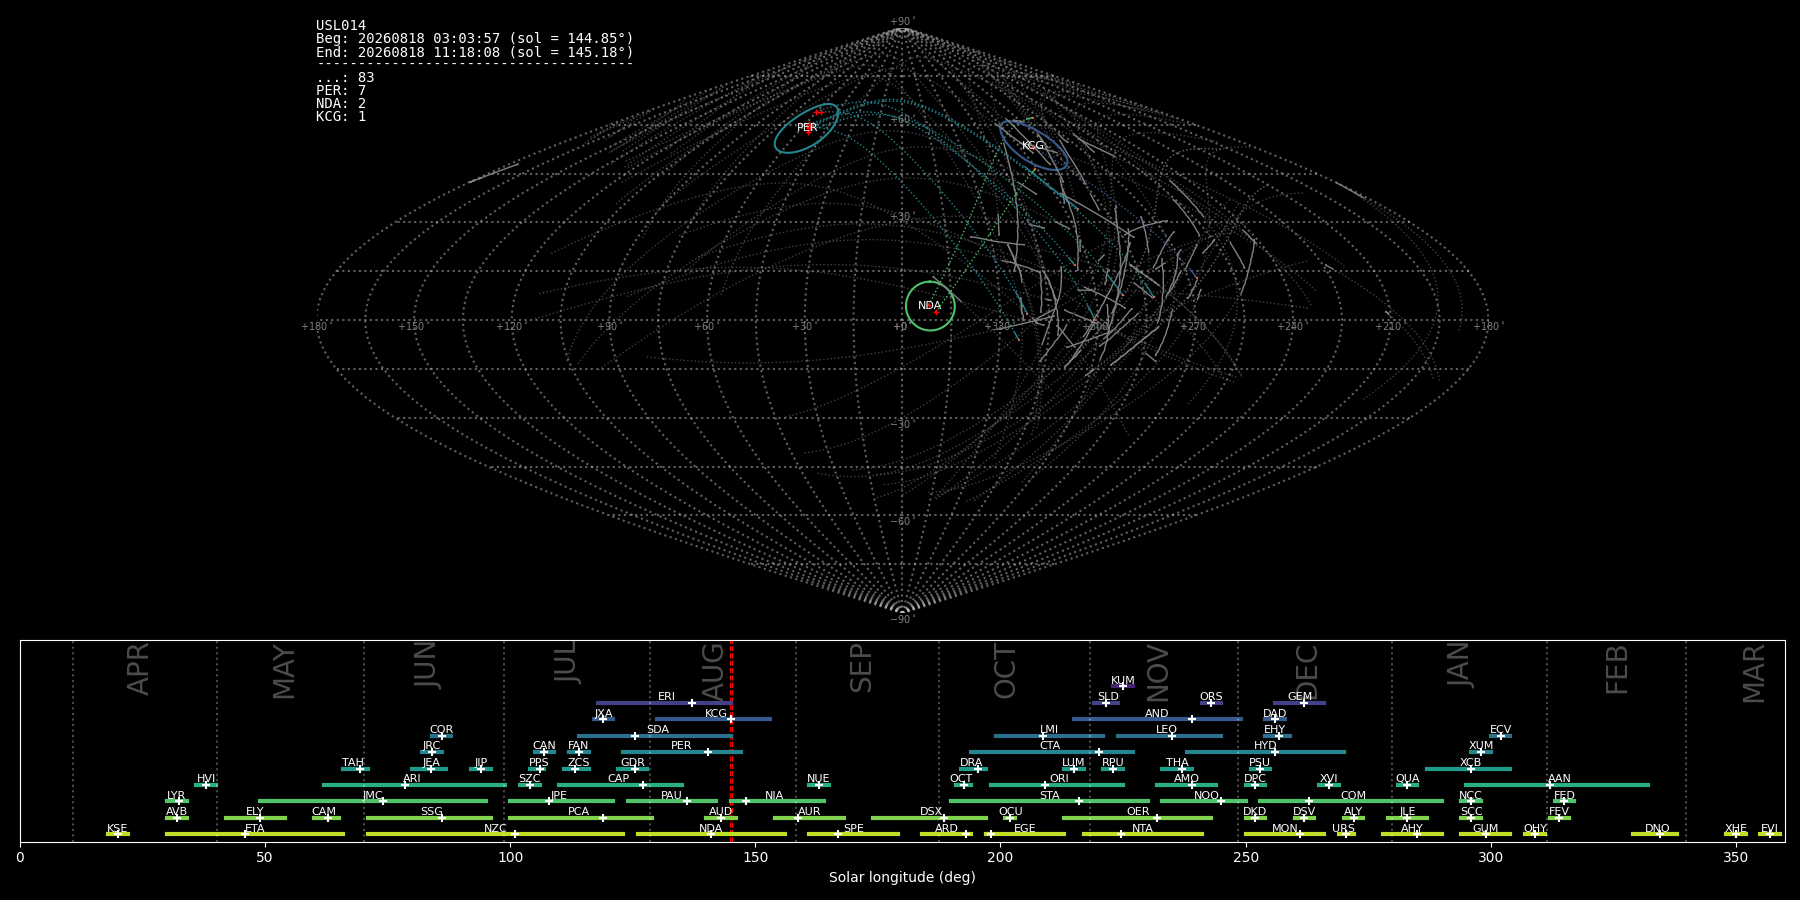This screenshot has width=1800, height=900.
Task: Click the USL014 station header text
Action: pyautogui.click(x=341, y=26)
